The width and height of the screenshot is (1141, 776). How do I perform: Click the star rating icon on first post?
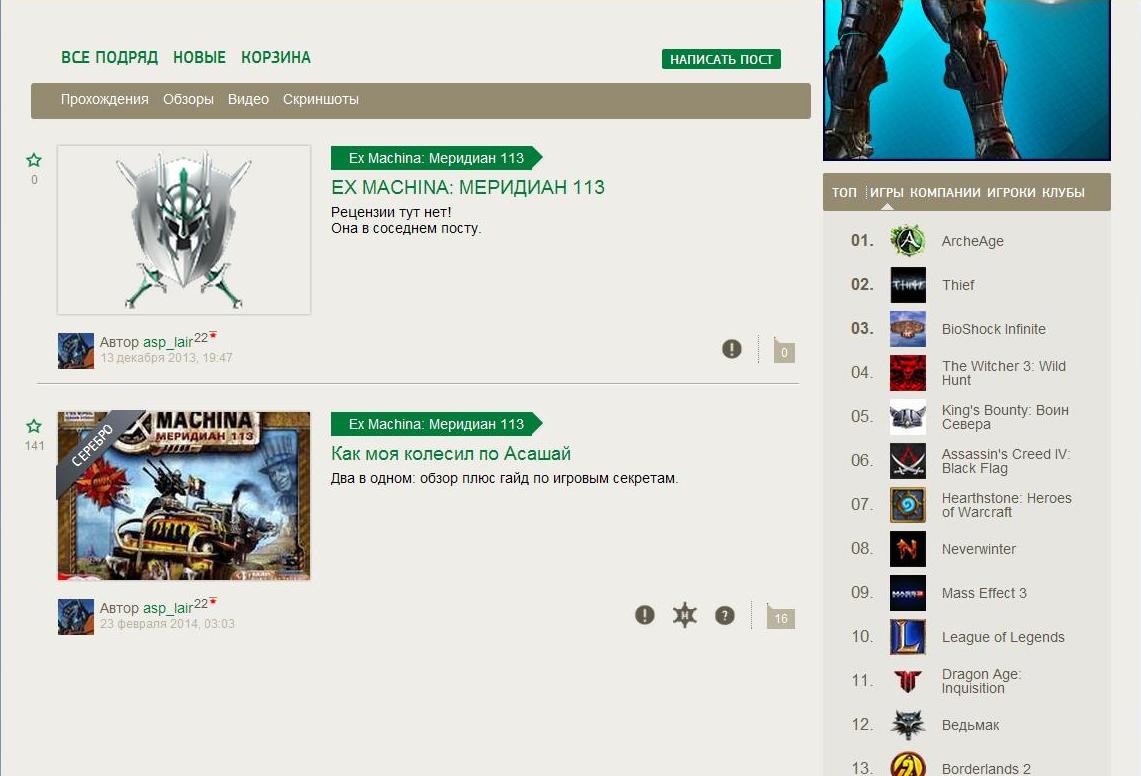33,160
